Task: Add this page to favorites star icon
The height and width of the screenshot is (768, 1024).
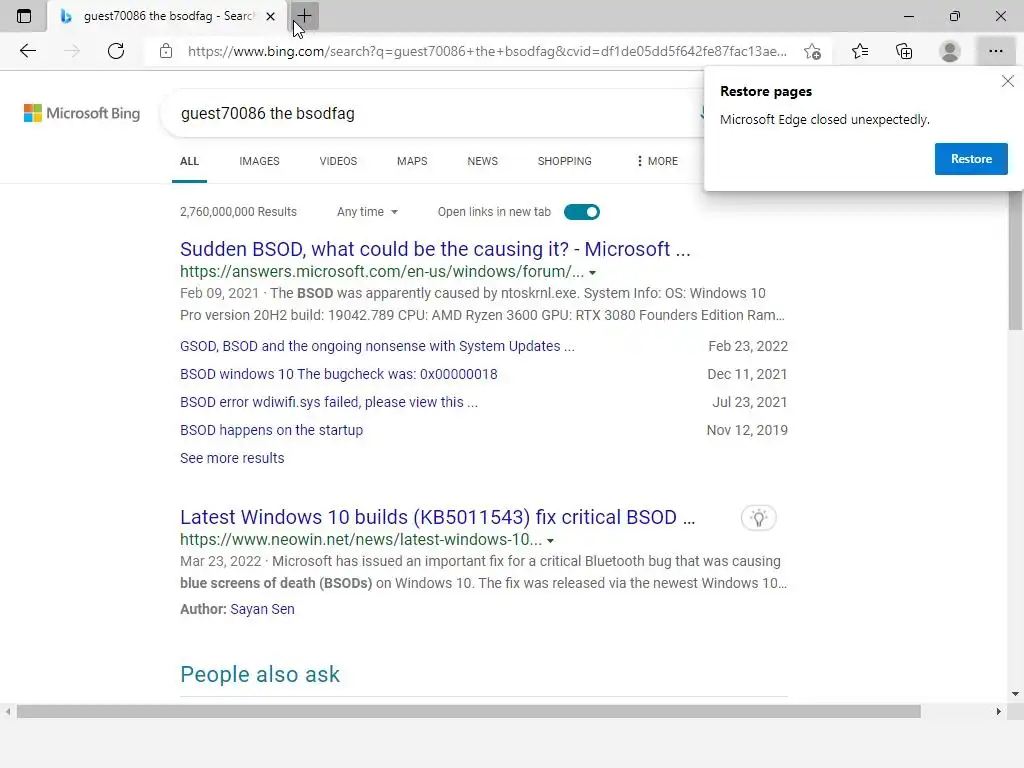Action: coord(812,51)
